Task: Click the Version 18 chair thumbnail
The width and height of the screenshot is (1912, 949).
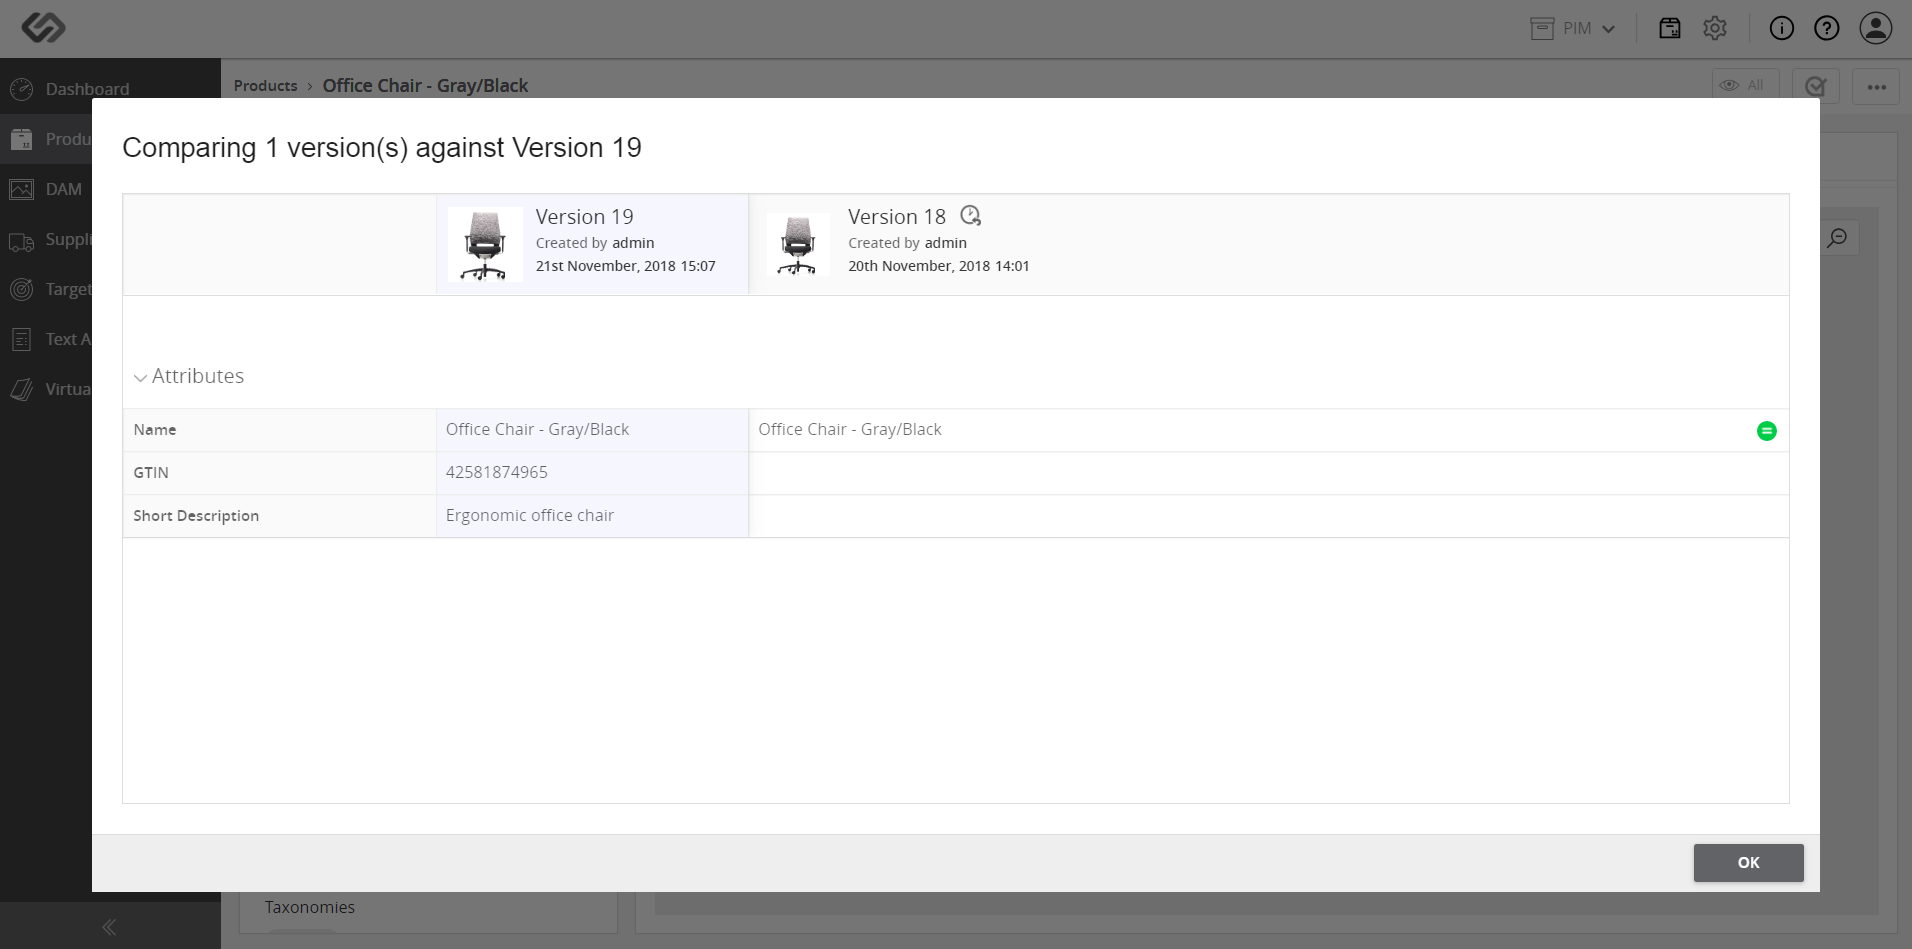Action: pyautogui.click(x=798, y=244)
